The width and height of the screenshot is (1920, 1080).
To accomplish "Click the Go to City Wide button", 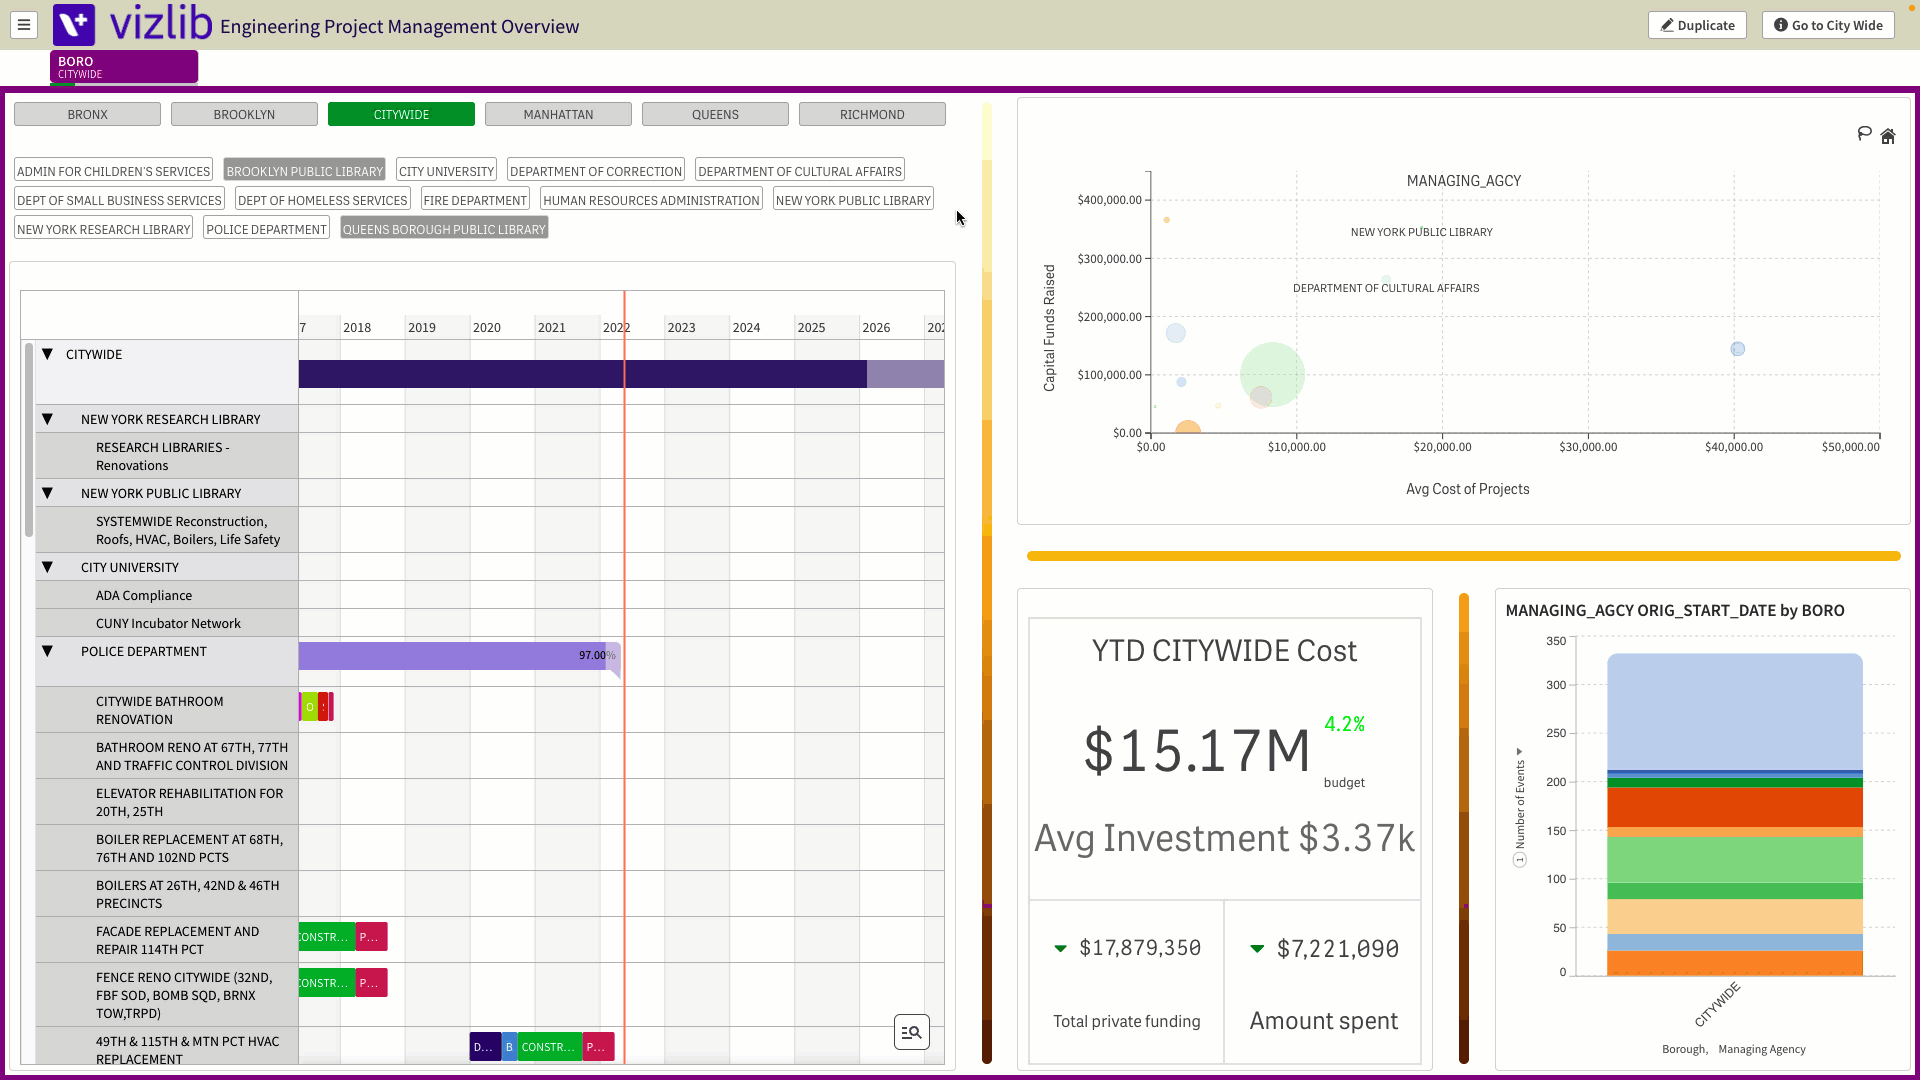I will click(1827, 25).
